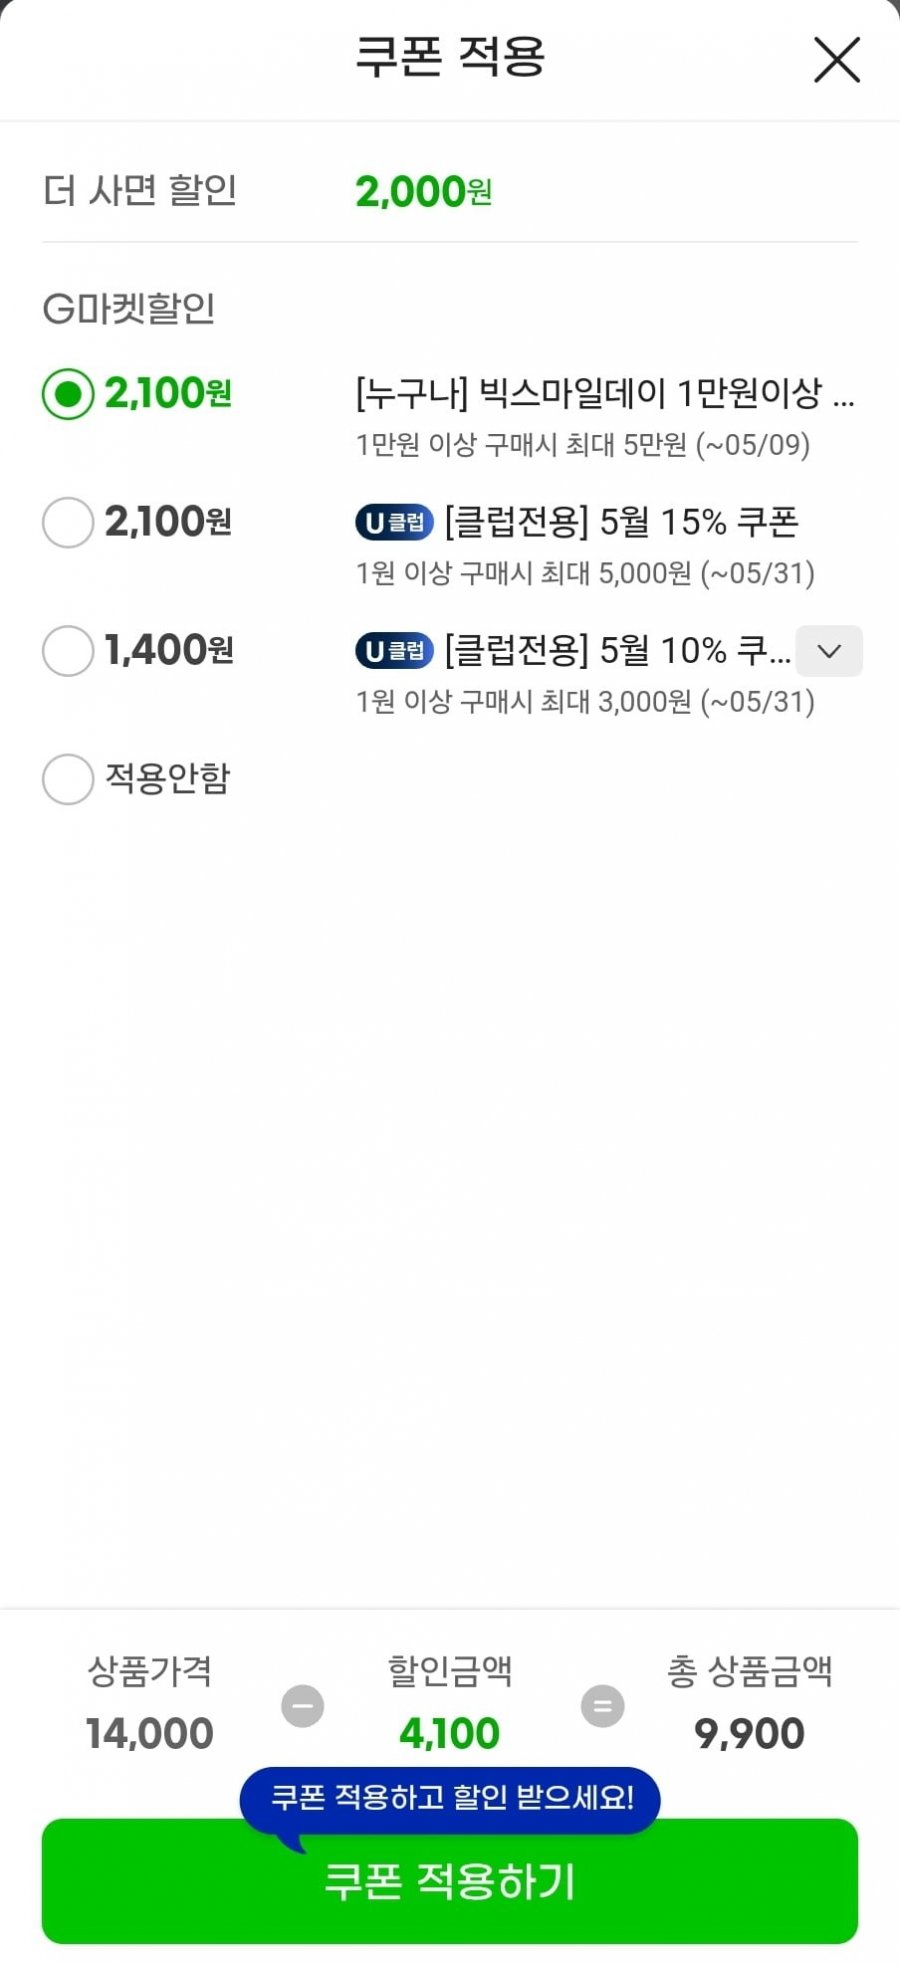Viewport: 900px width, 1965px height.
Task: Click the U클럽 badge on 15% coupon
Action: tap(394, 522)
